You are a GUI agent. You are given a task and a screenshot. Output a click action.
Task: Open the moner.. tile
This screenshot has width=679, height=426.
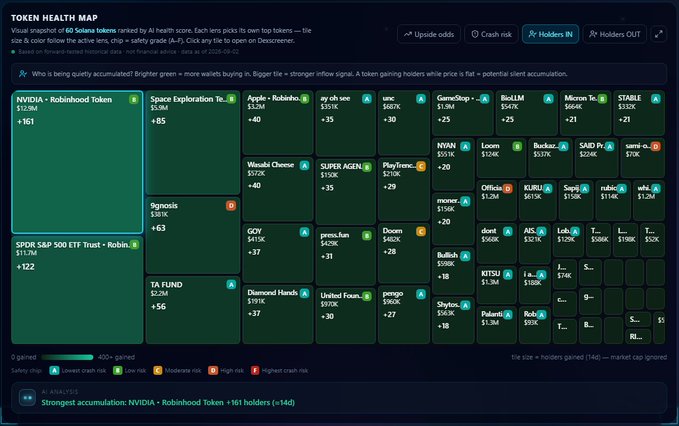(x=453, y=219)
